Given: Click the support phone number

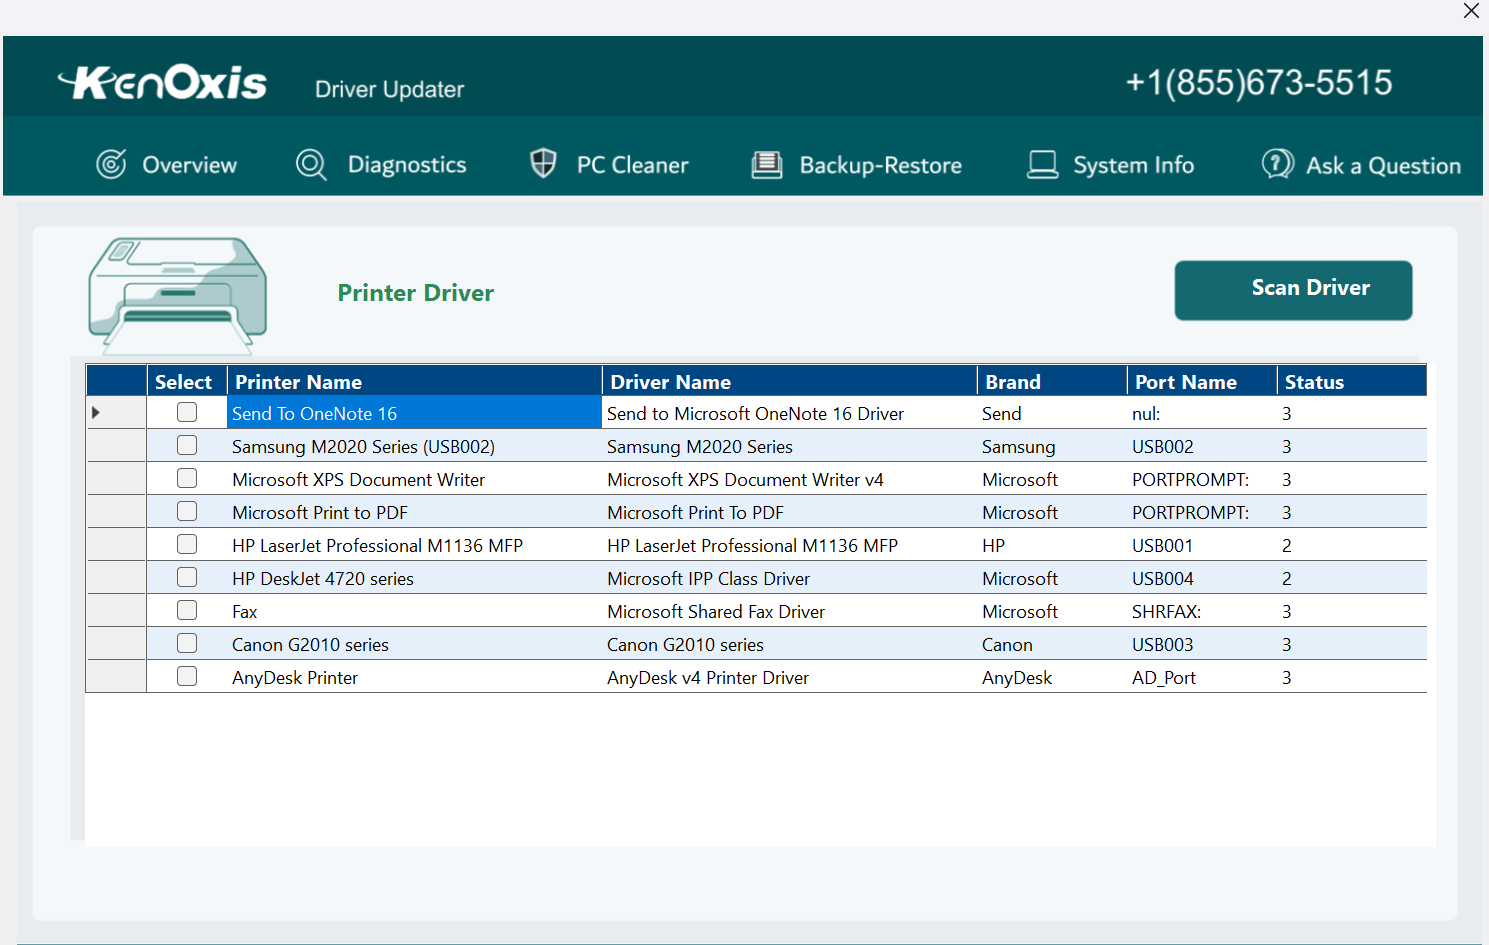Looking at the screenshot, I should [1260, 82].
